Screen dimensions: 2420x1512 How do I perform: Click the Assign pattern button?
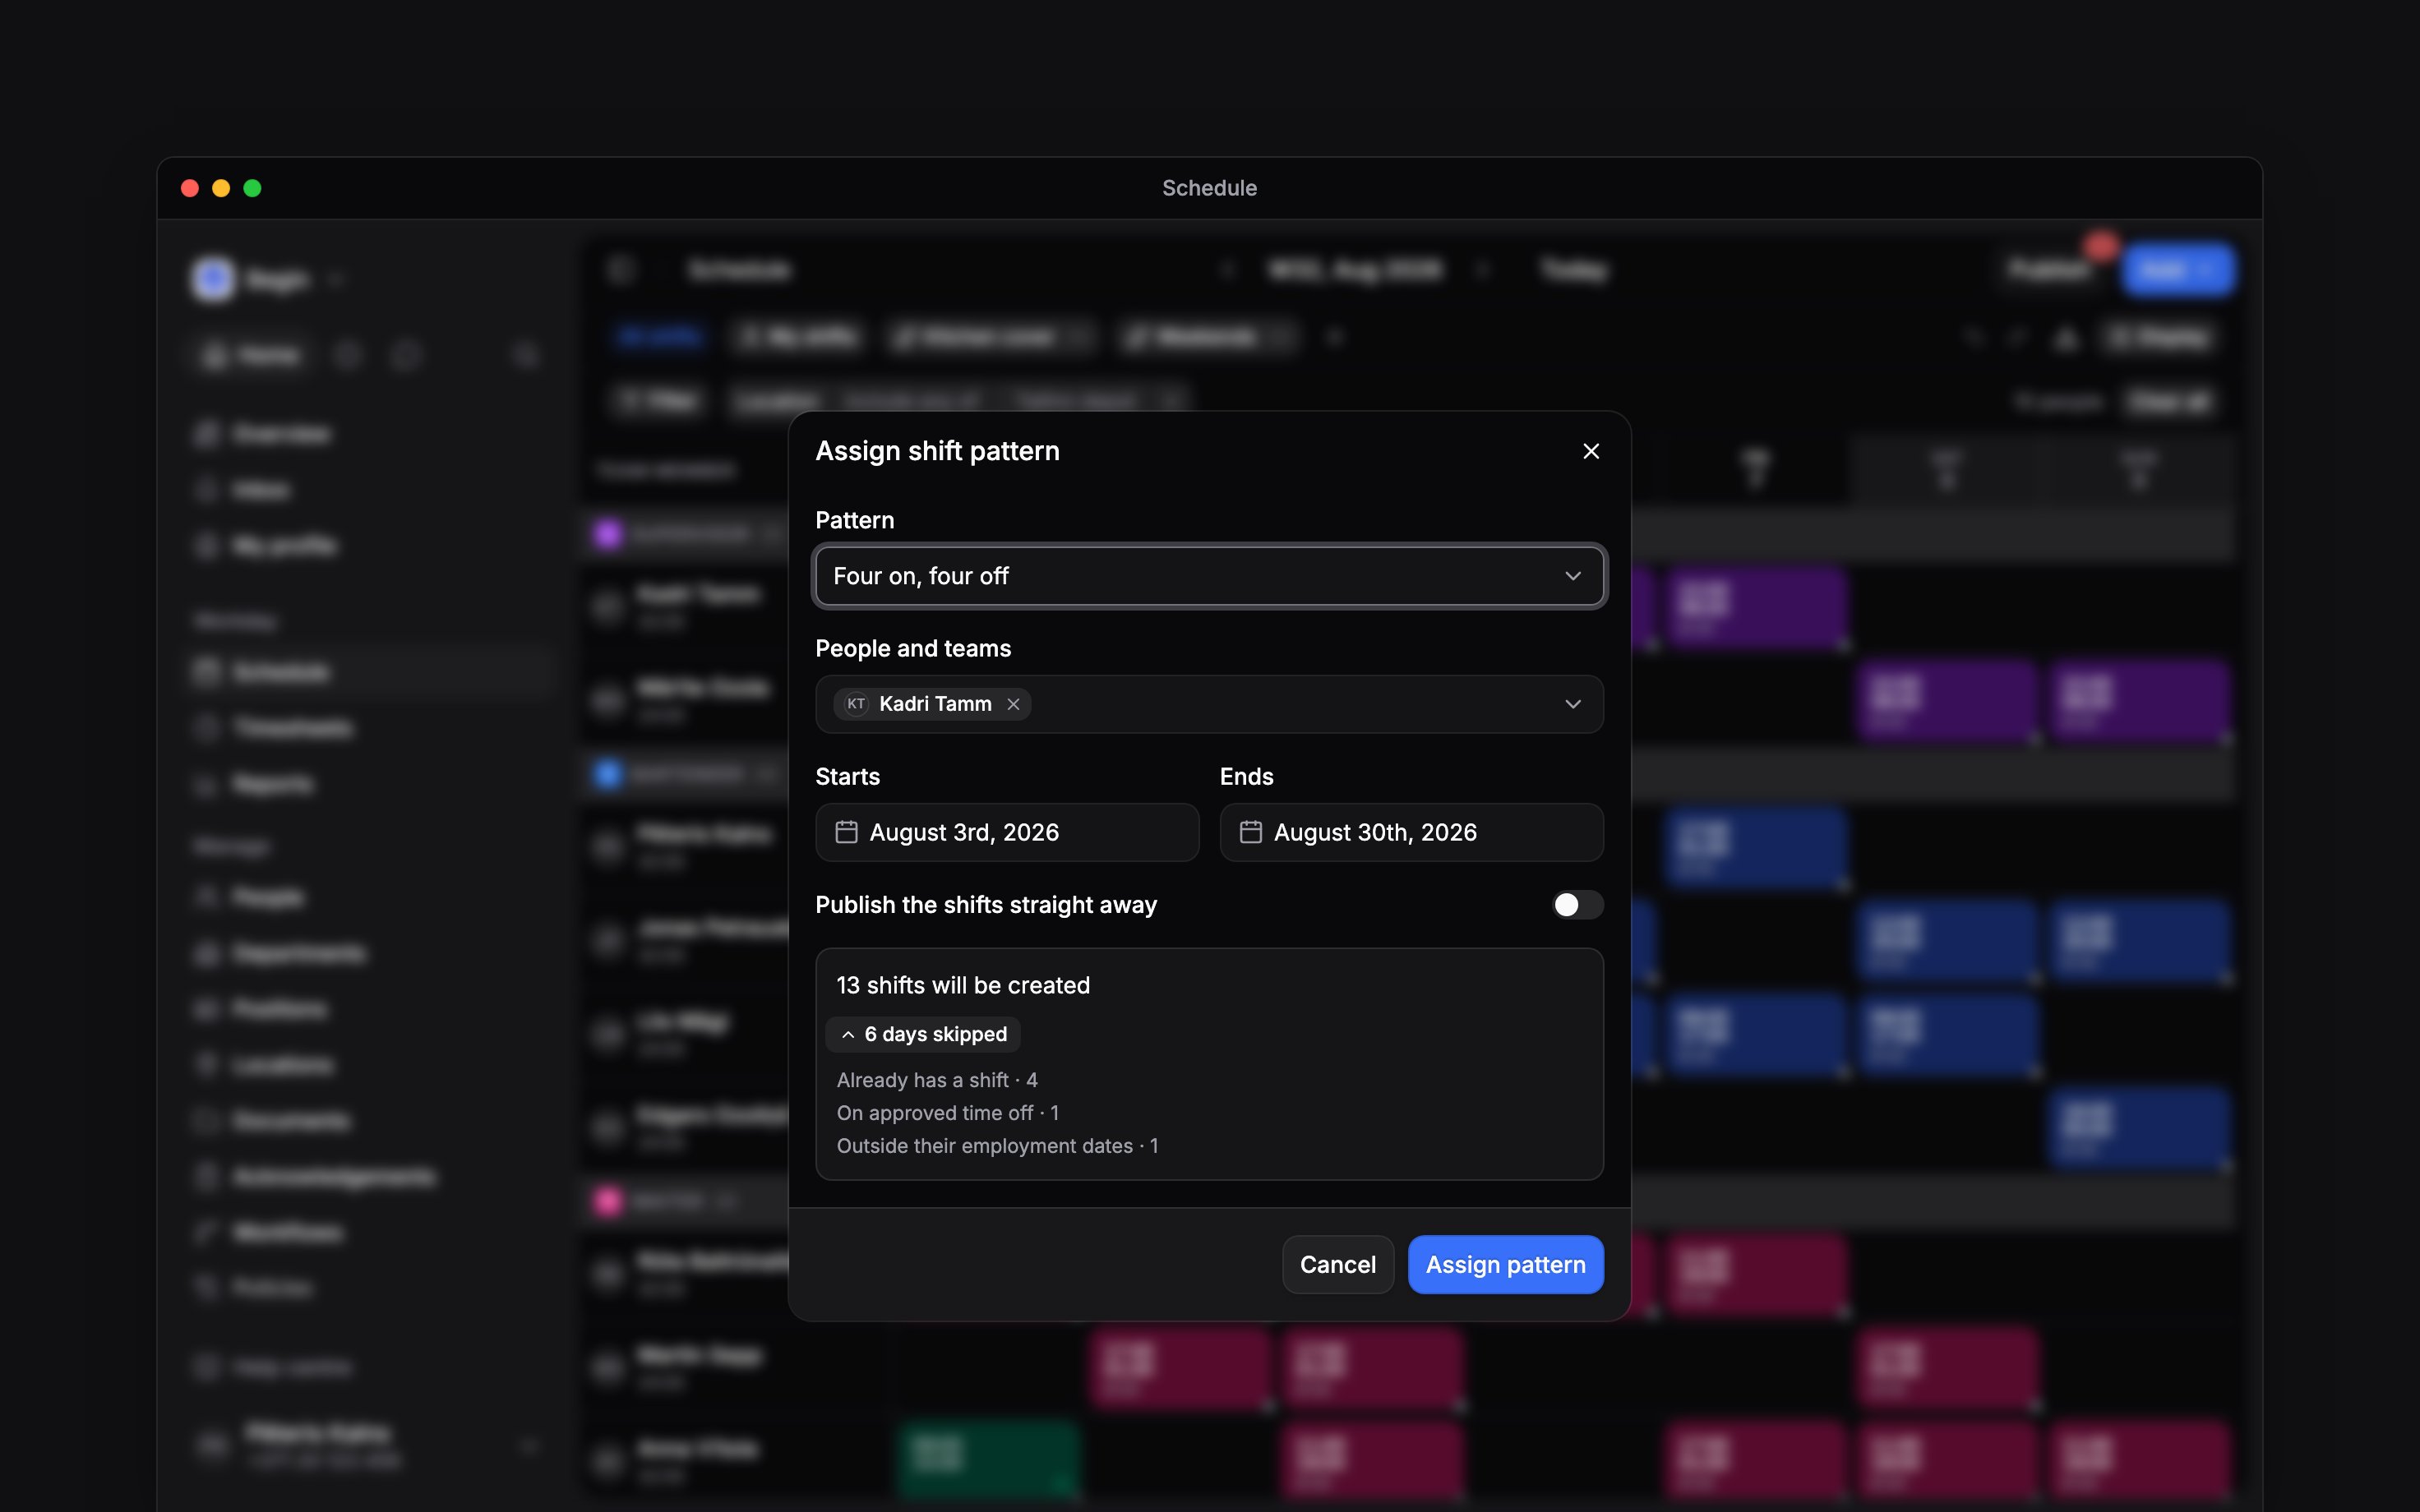1505,1264
